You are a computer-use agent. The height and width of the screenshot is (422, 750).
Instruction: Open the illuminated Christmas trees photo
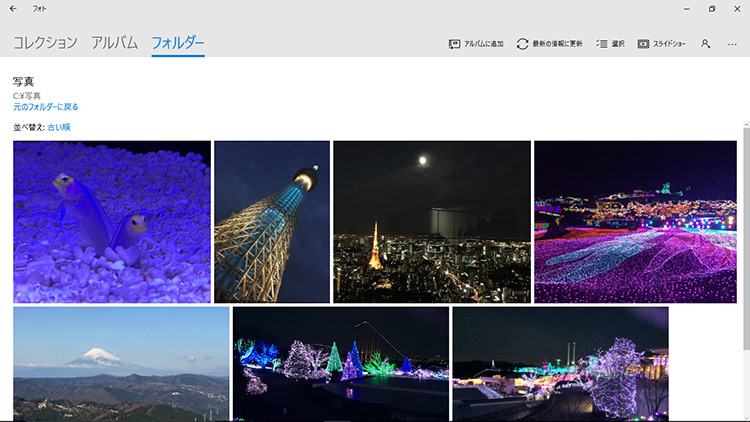[340, 364]
